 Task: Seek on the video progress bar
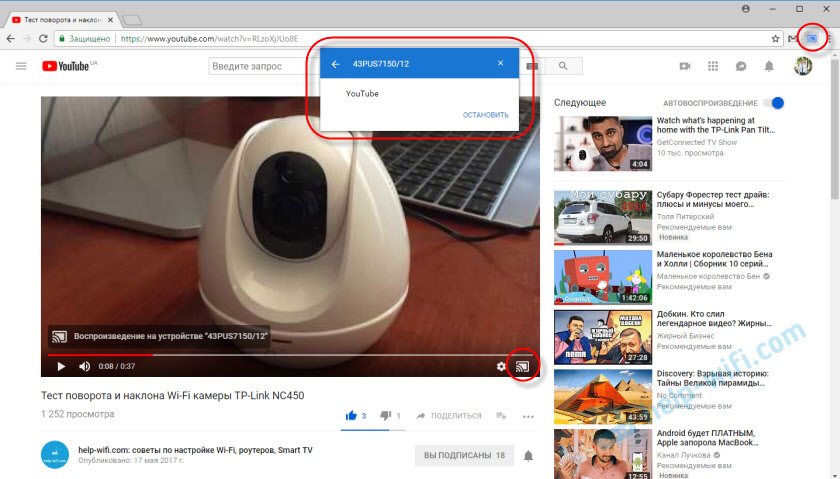pos(290,355)
